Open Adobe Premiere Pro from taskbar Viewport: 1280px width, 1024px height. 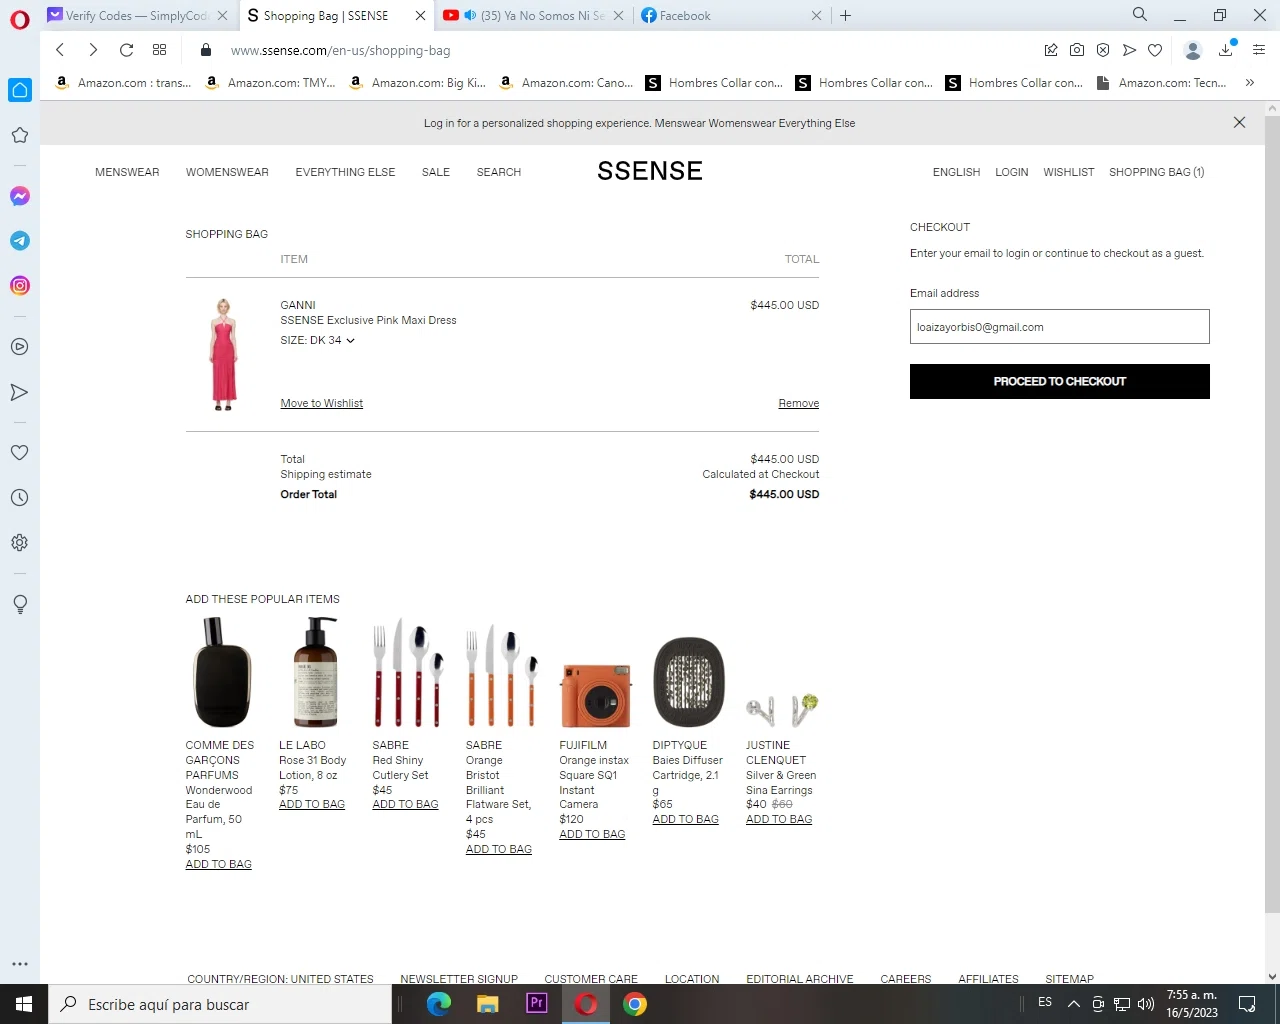click(537, 1004)
